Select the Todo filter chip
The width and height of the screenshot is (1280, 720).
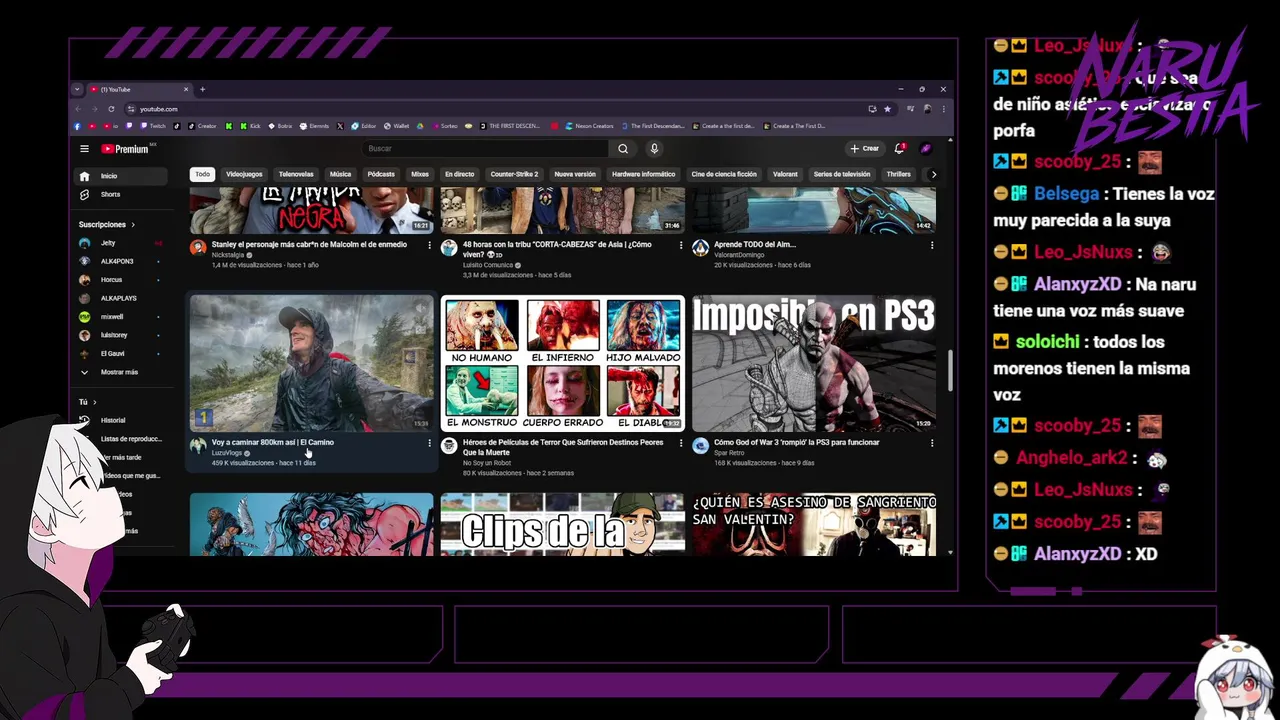203,174
